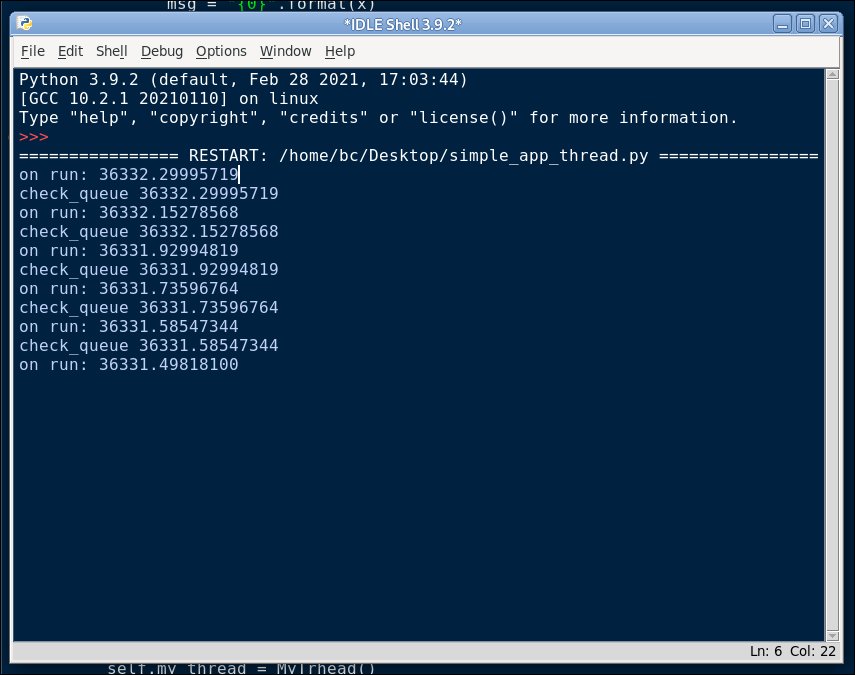Open the Window menu
The height and width of the screenshot is (675, 855).
(x=285, y=51)
